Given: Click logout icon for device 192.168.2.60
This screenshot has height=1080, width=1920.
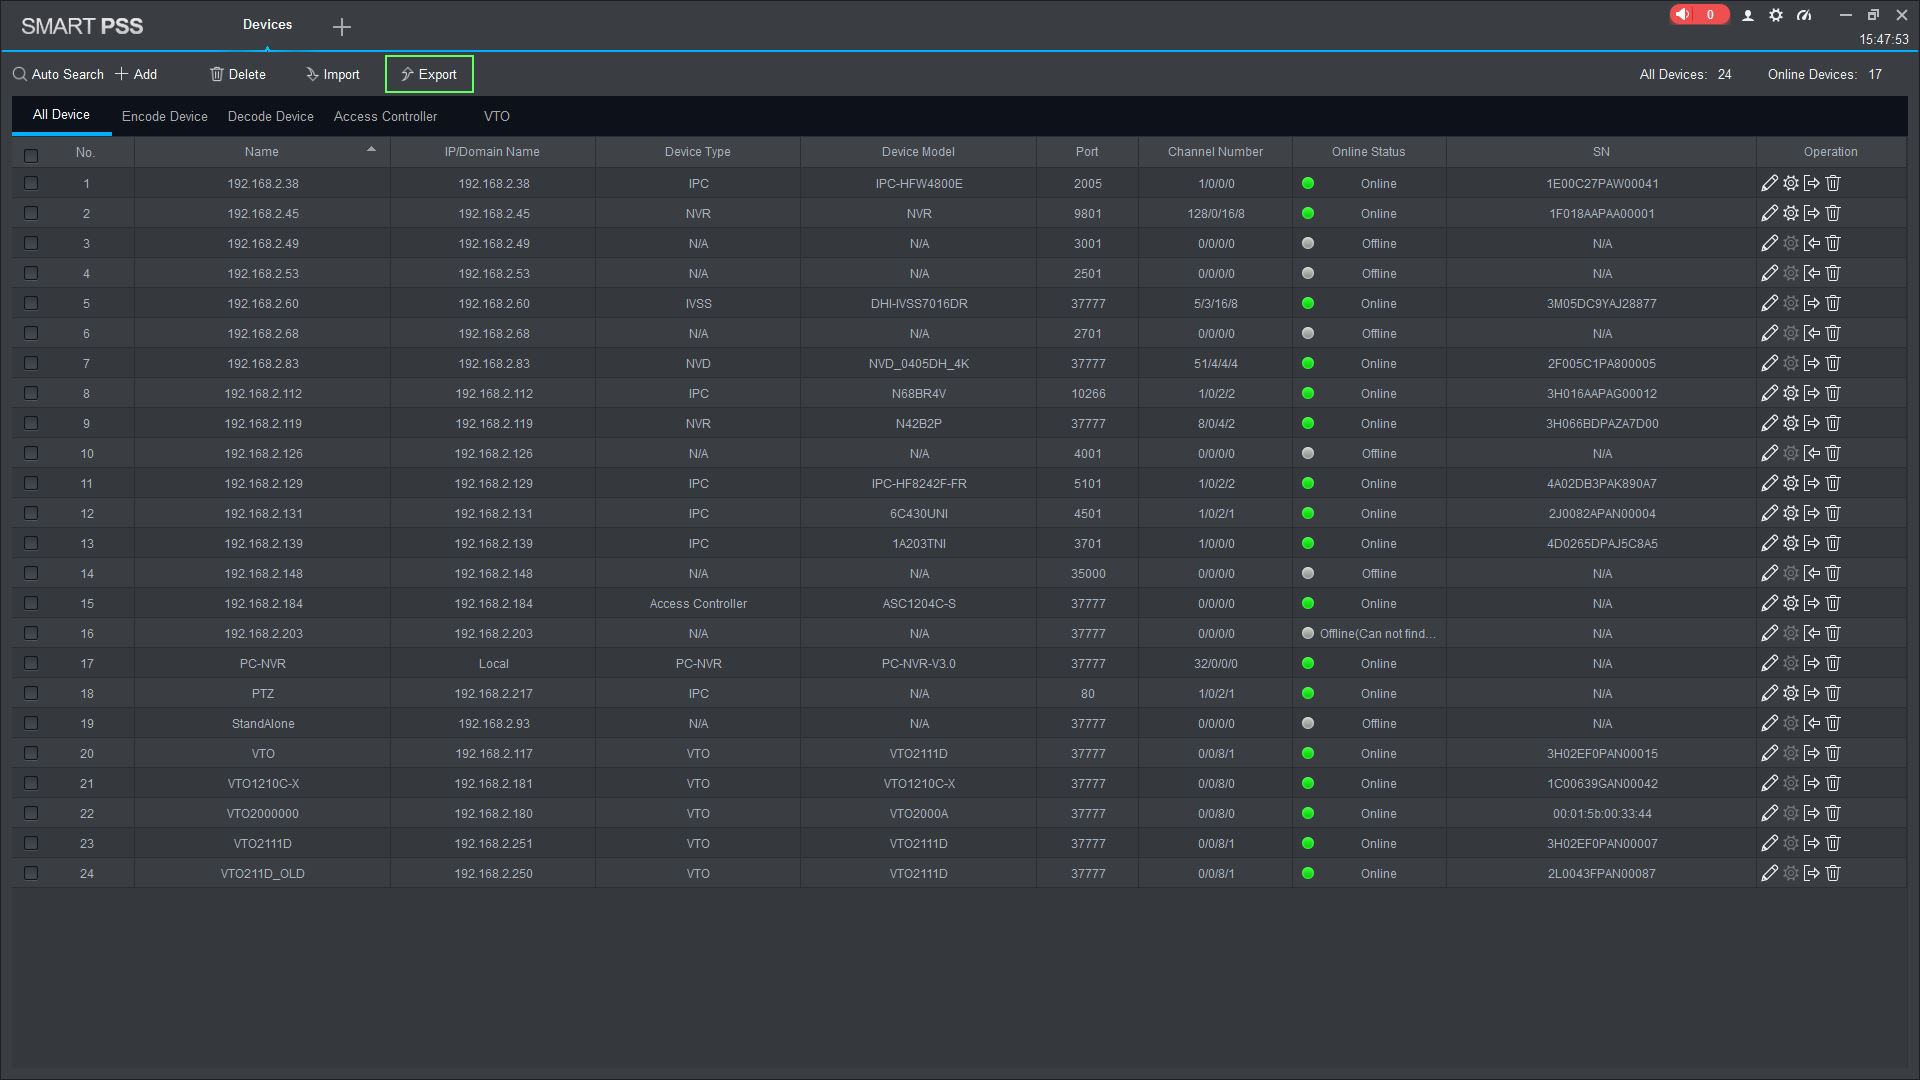Looking at the screenshot, I should pyautogui.click(x=1811, y=303).
